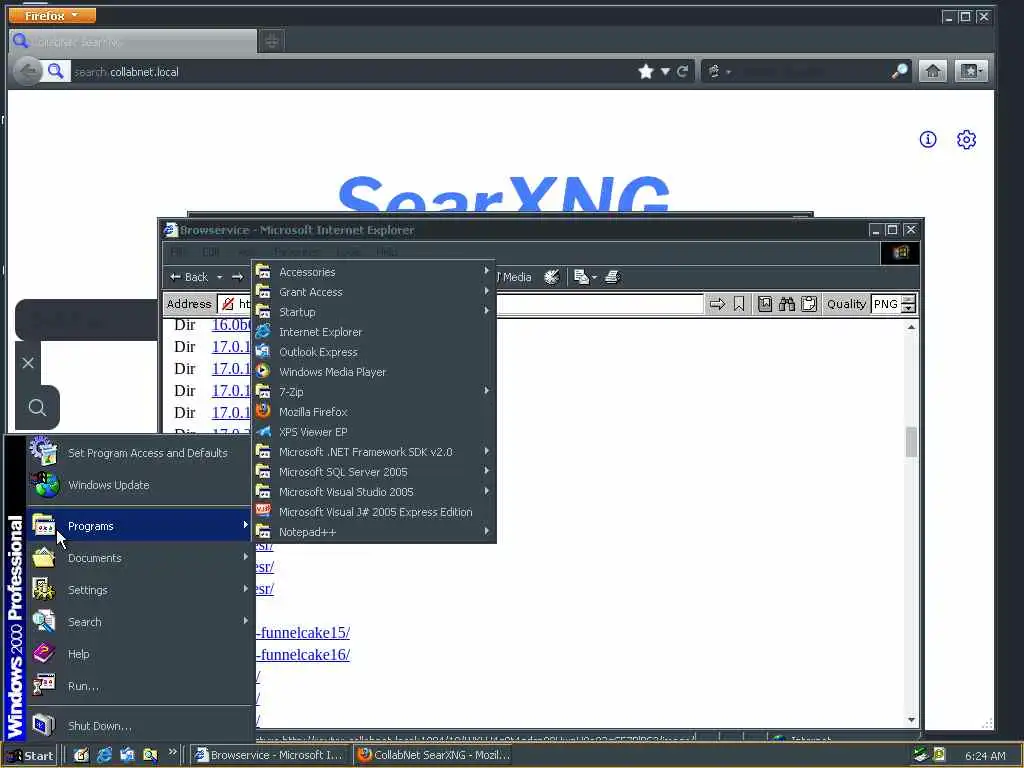
Task: Click the Start button
Action: [31, 756]
